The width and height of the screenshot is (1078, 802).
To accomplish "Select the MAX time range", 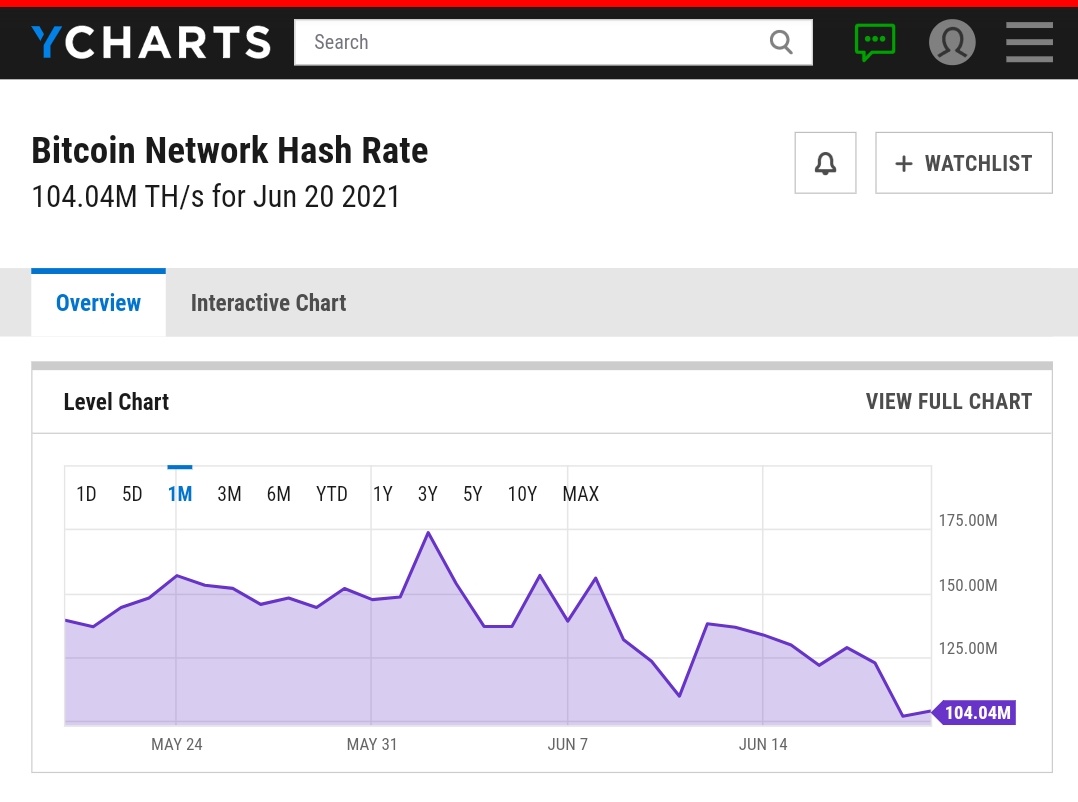I will click(581, 493).
